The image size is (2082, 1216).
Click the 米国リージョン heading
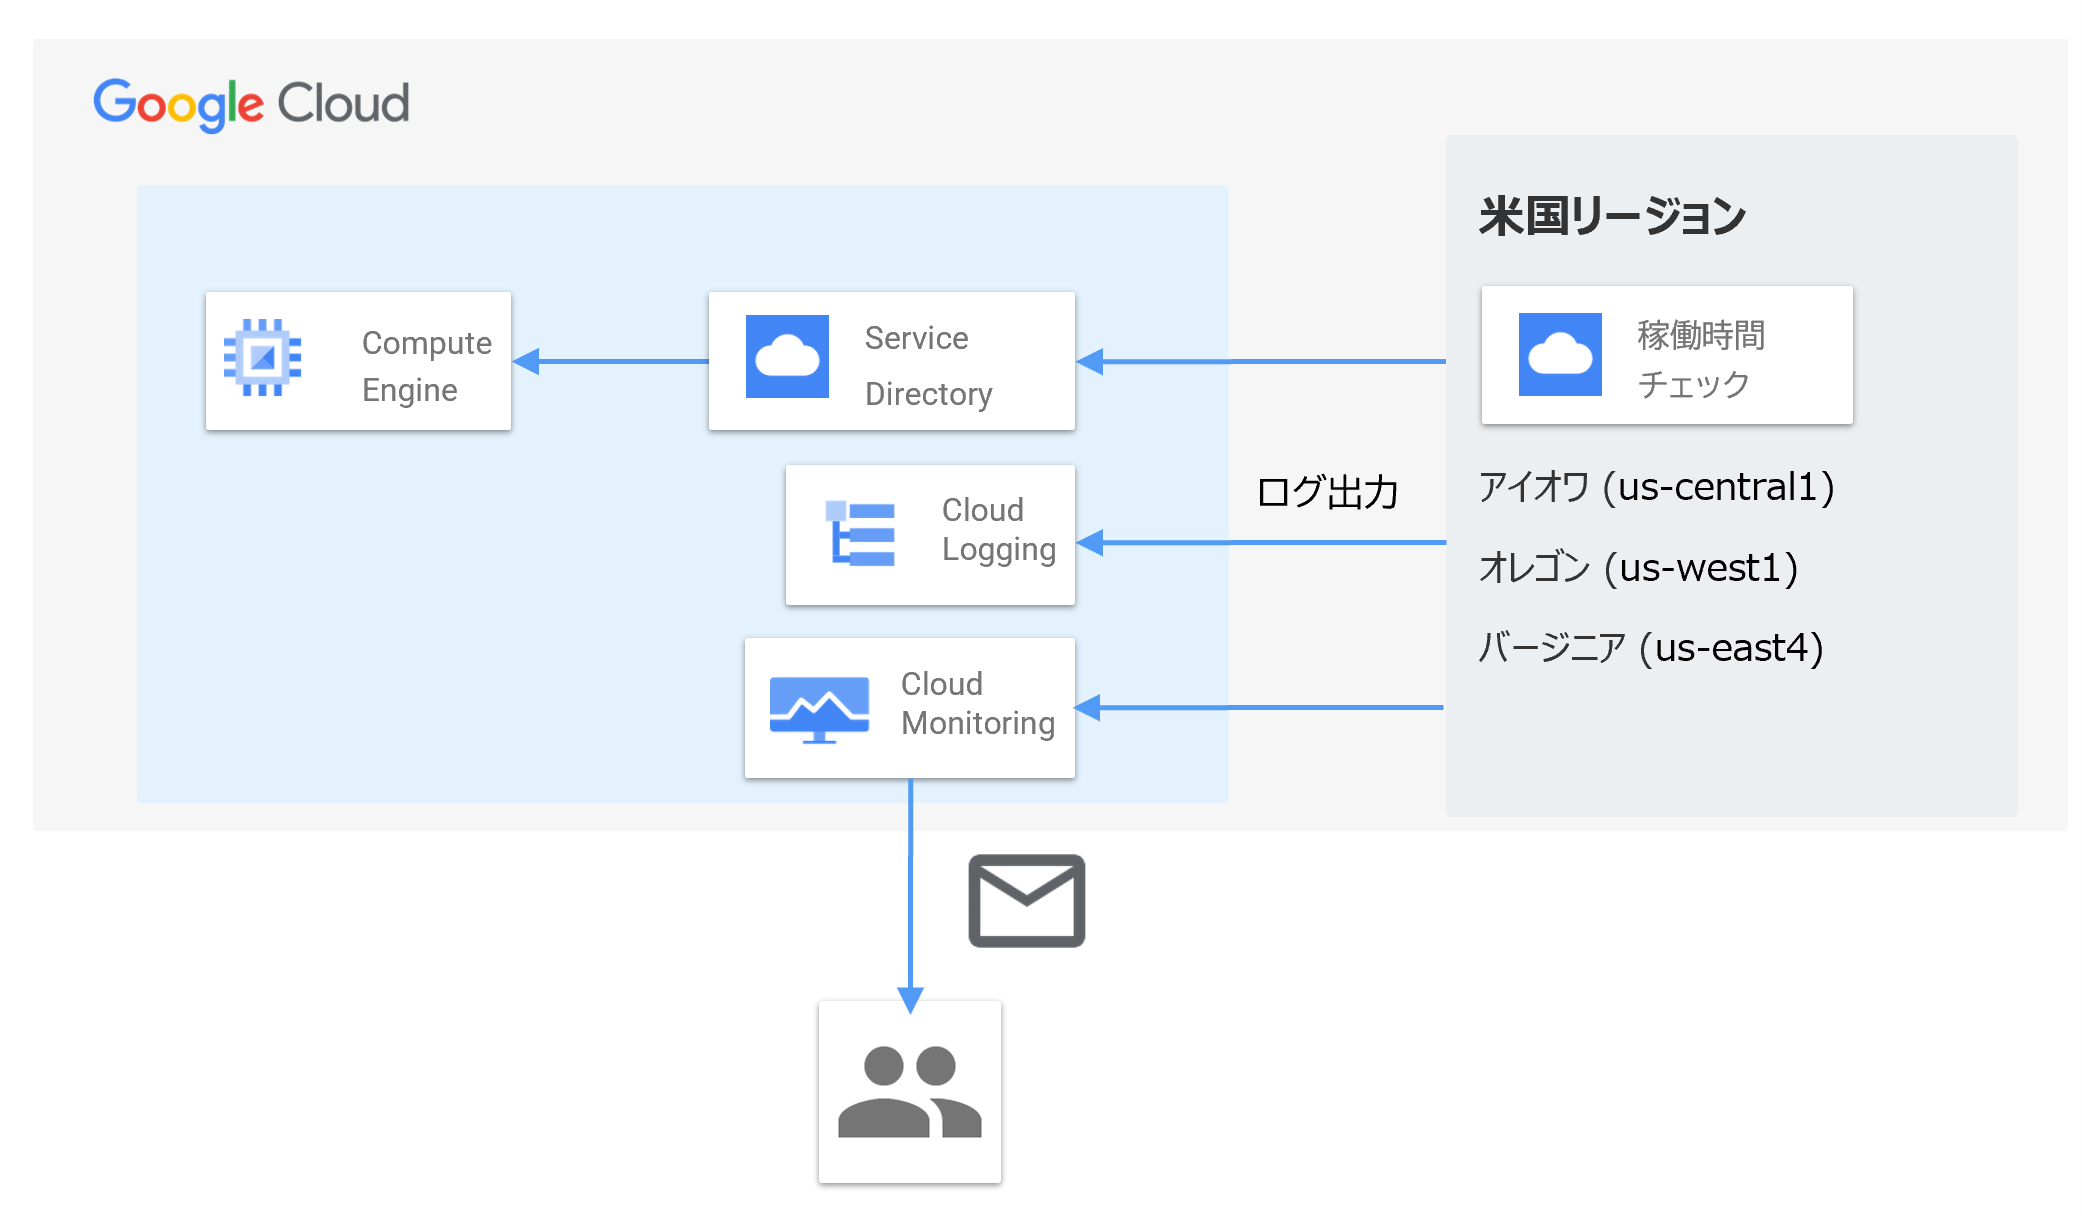click(x=1613, y=216)
